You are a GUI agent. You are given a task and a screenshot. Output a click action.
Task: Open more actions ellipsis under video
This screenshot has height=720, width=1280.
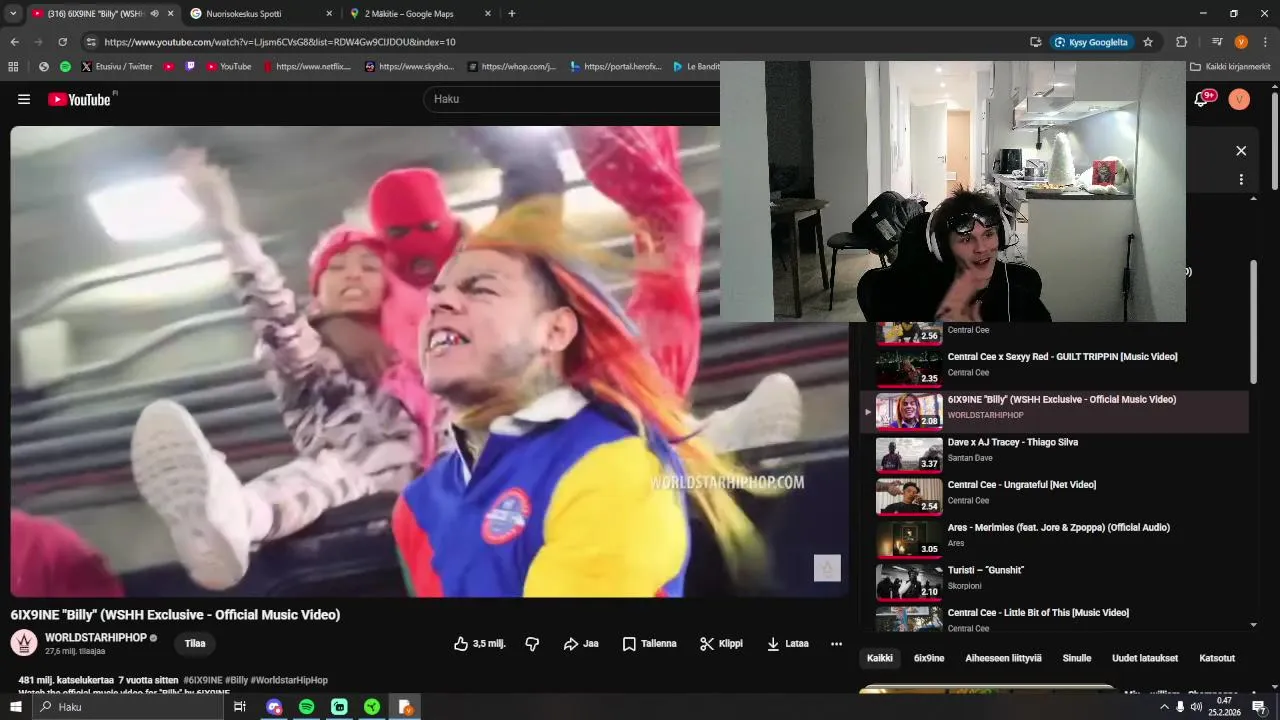[x=836, y=644]
